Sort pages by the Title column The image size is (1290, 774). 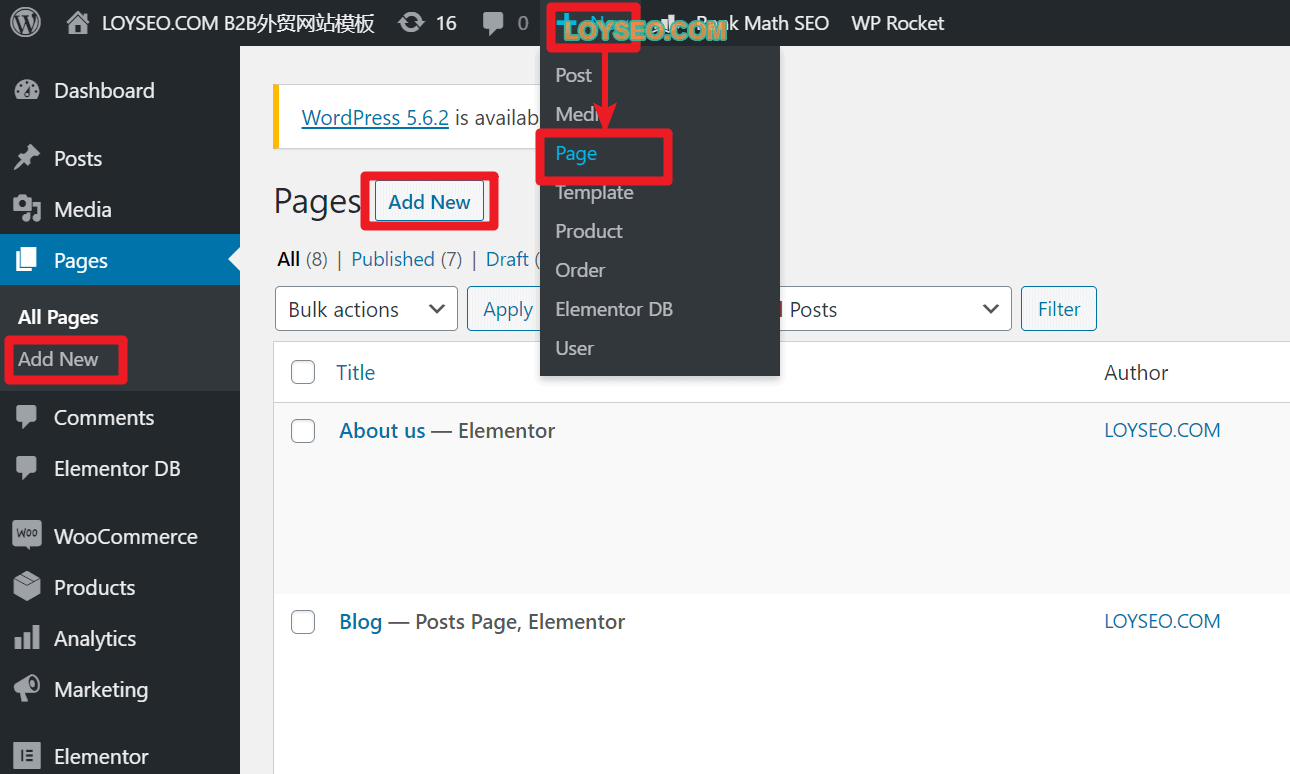tap(355, 373)
